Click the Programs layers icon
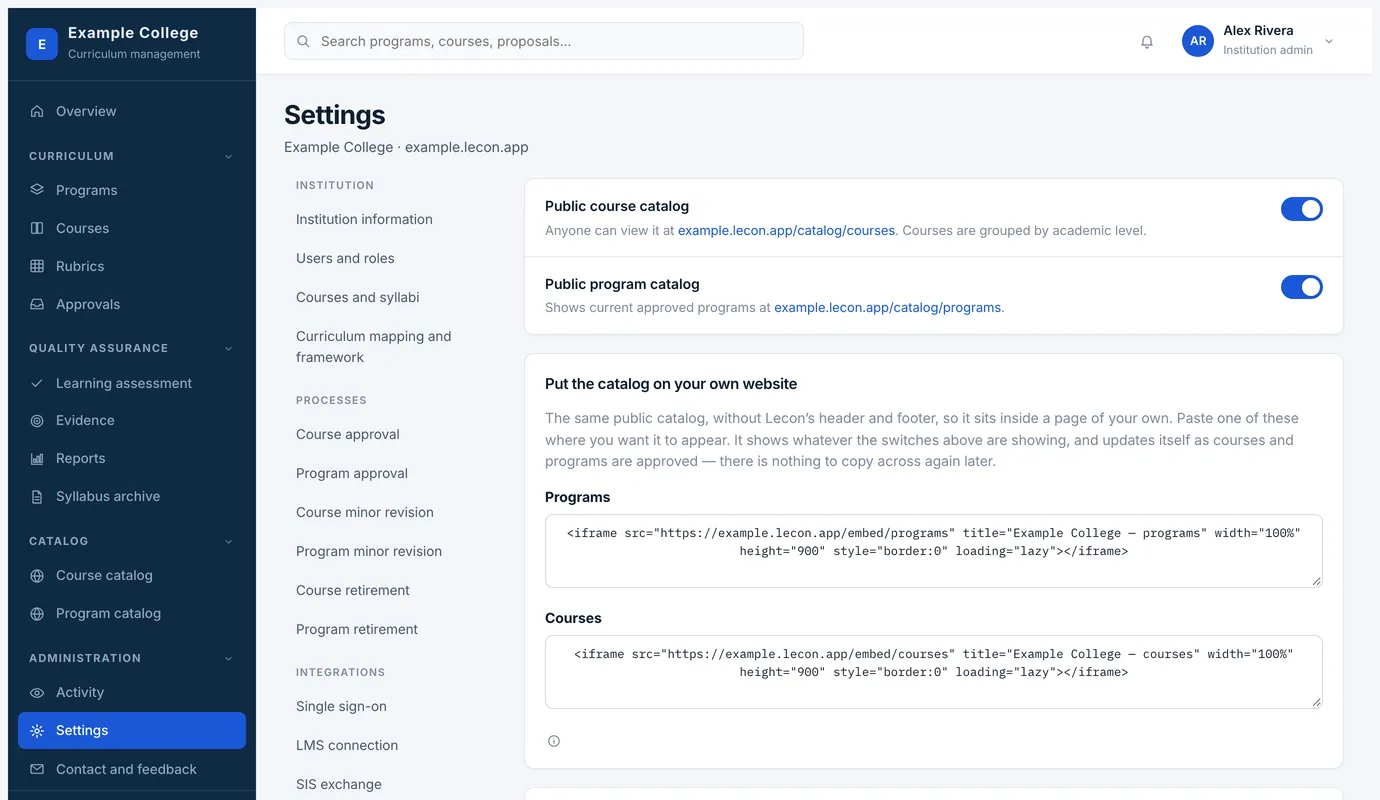This screenshot has height=800, width=1380. point(37,190)
